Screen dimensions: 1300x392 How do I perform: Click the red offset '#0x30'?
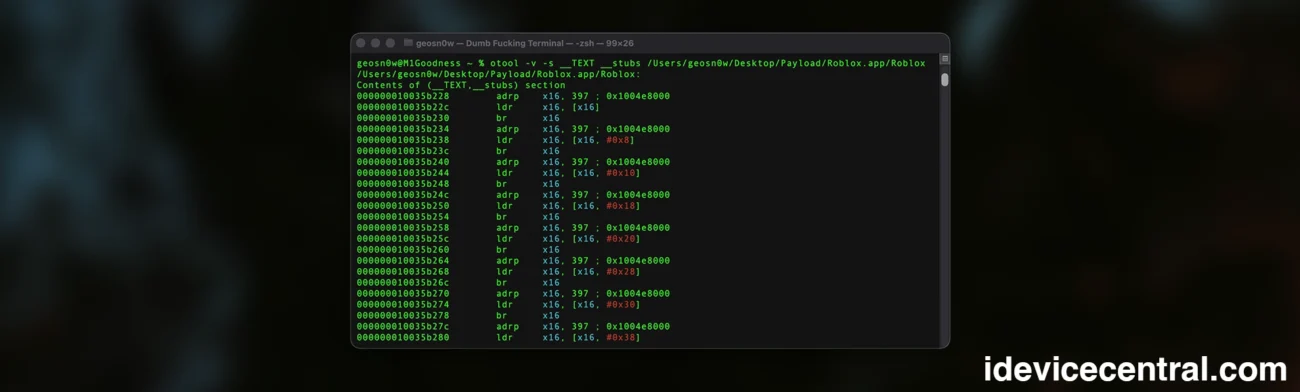pos(621,305)
